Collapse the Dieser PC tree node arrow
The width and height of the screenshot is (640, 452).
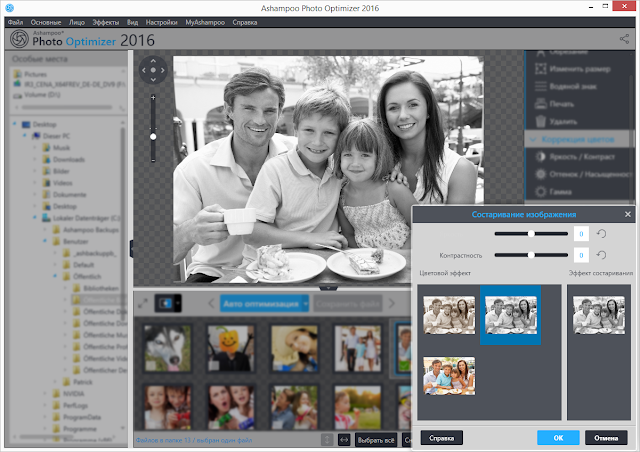click(24, 136)
